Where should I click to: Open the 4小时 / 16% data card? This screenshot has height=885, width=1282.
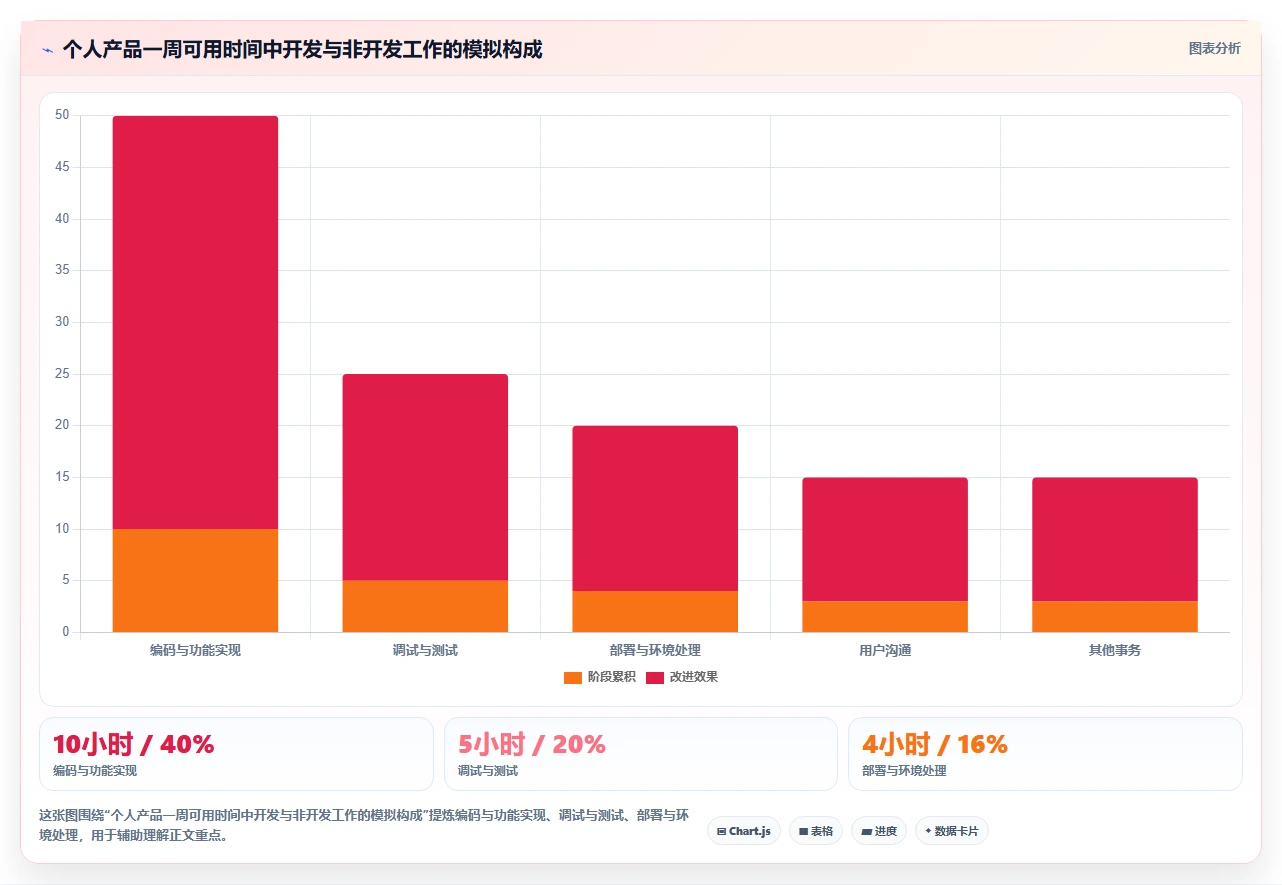[1045, 754]
